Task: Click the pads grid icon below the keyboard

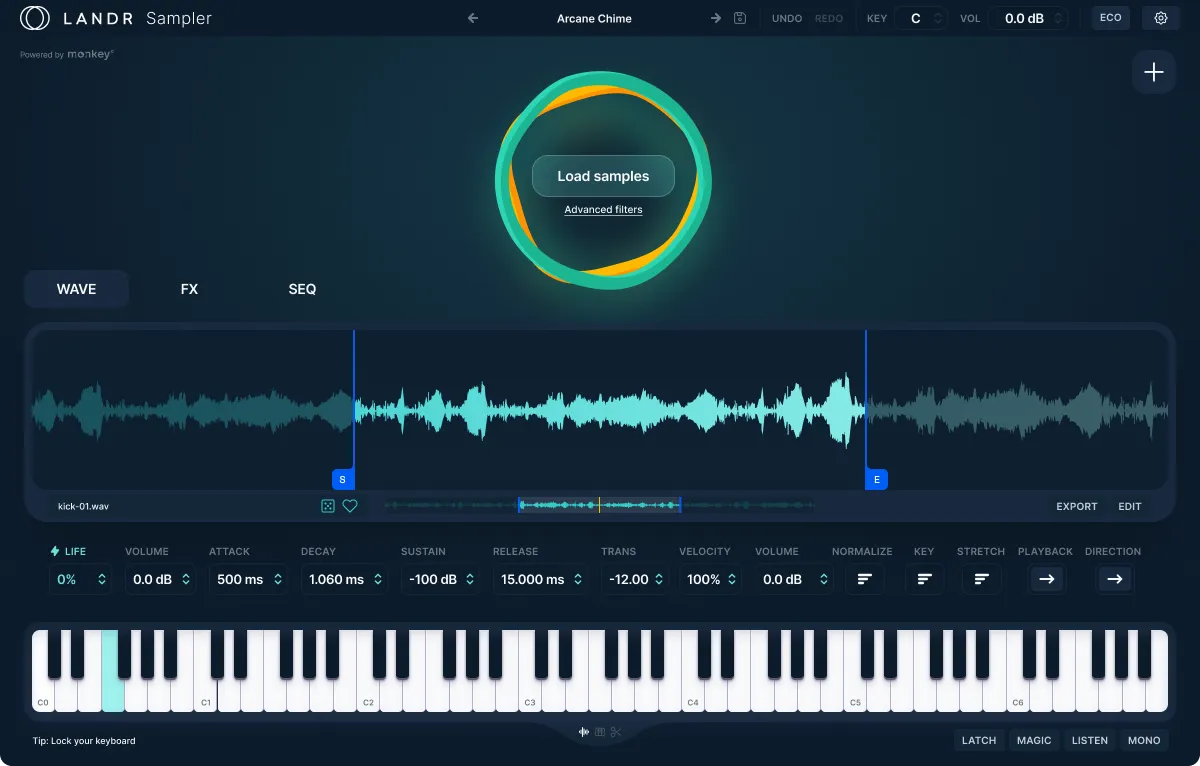Action: point(600,732)
